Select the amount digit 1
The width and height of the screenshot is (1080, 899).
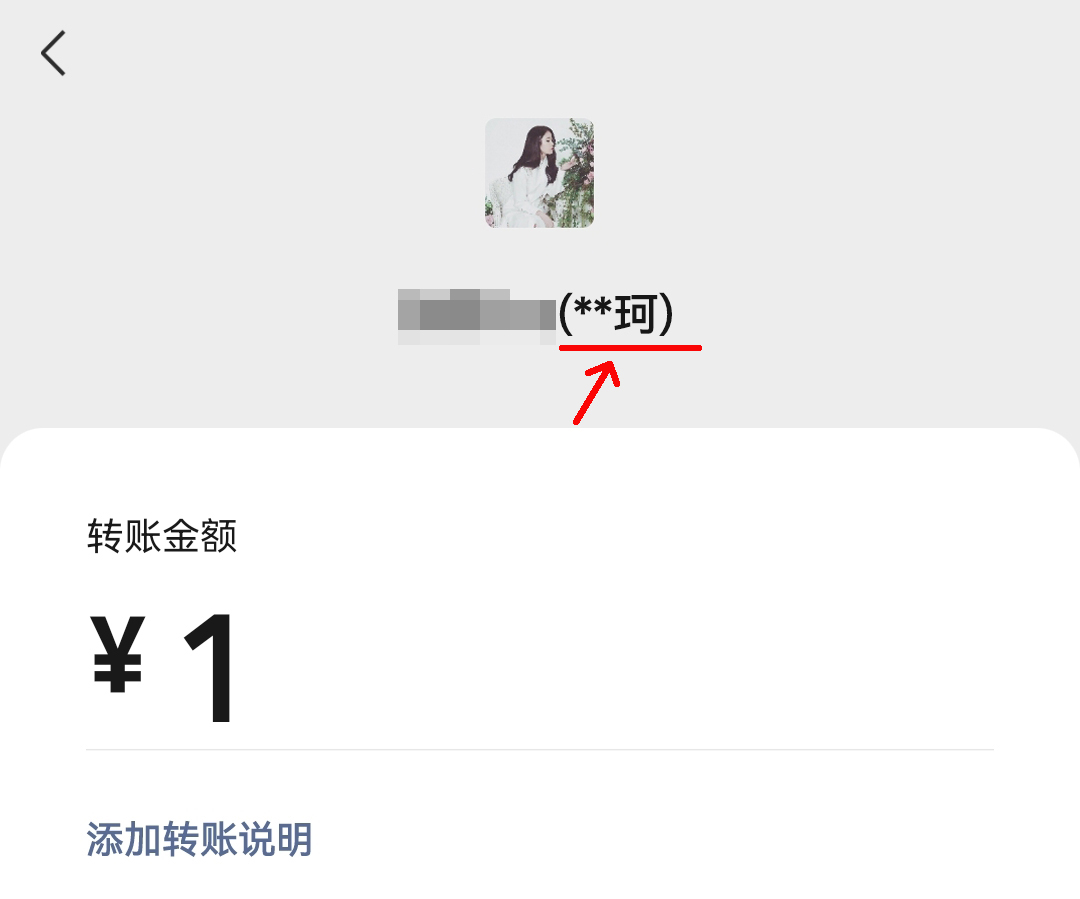pyautogui.click(x=212, y=667)
